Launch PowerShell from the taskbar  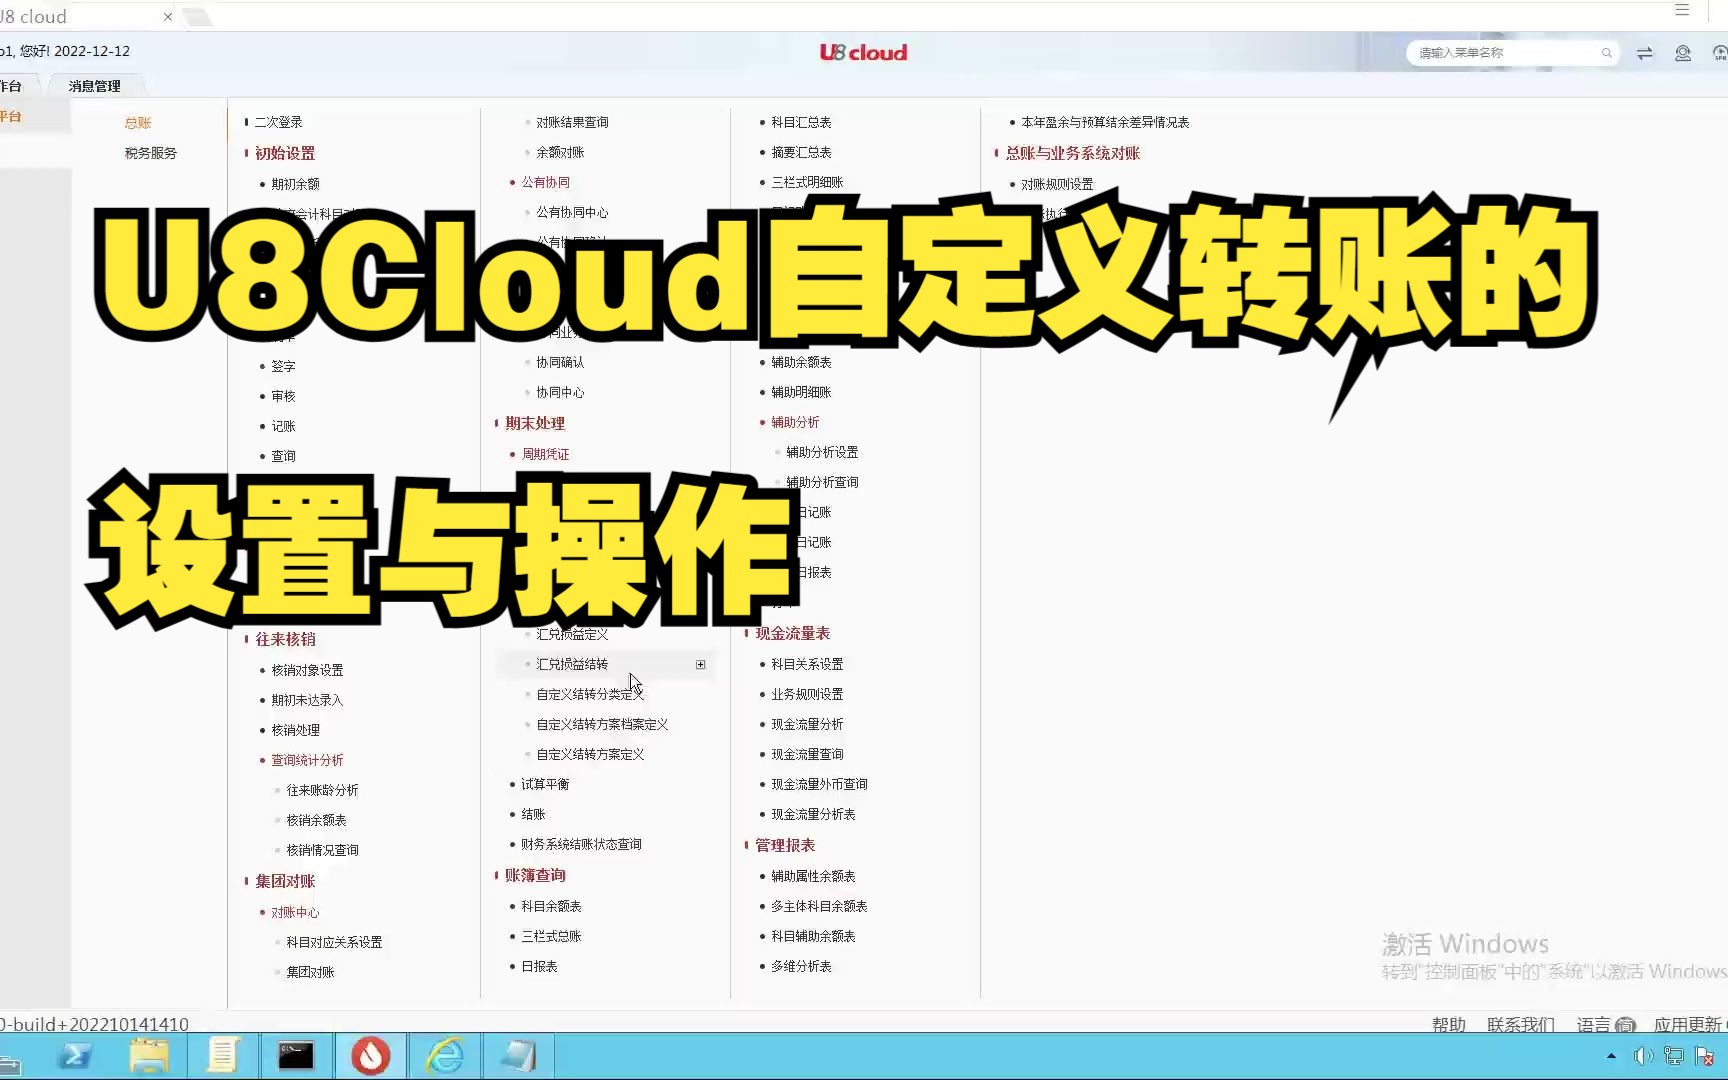[75, 1056]
